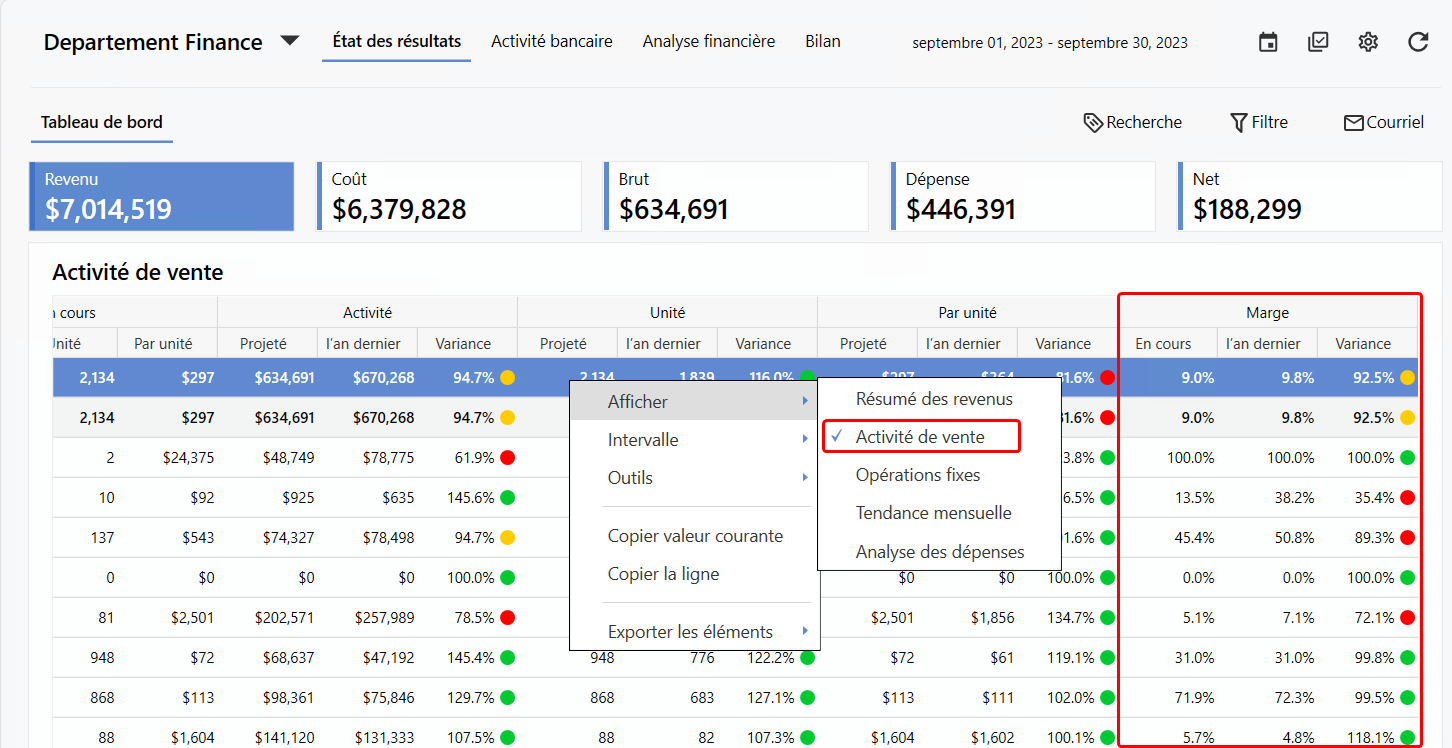The height and width of the screenshot is (748, 1452).
Task: Select Tendance mensuelle from submenu
Action: tap(933, 513)
